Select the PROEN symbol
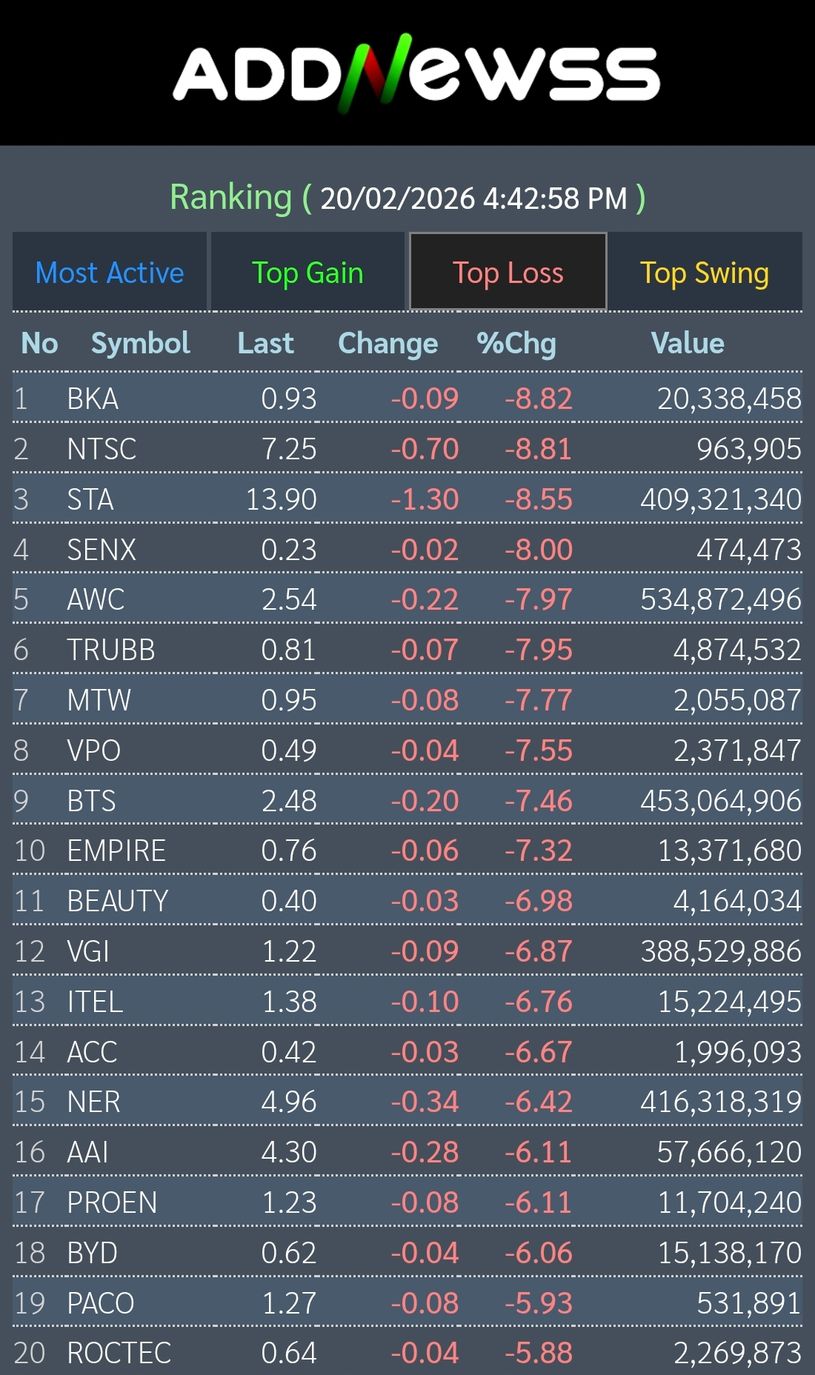Image resolution: width=815 pixels, height=1375 pixels. [x=112, y=1202]
